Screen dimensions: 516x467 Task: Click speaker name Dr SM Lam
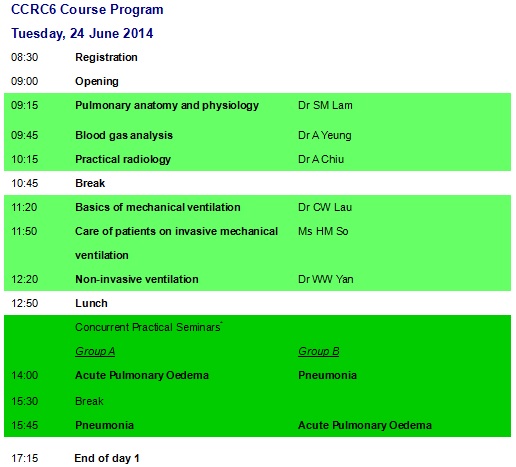point(325,105)
